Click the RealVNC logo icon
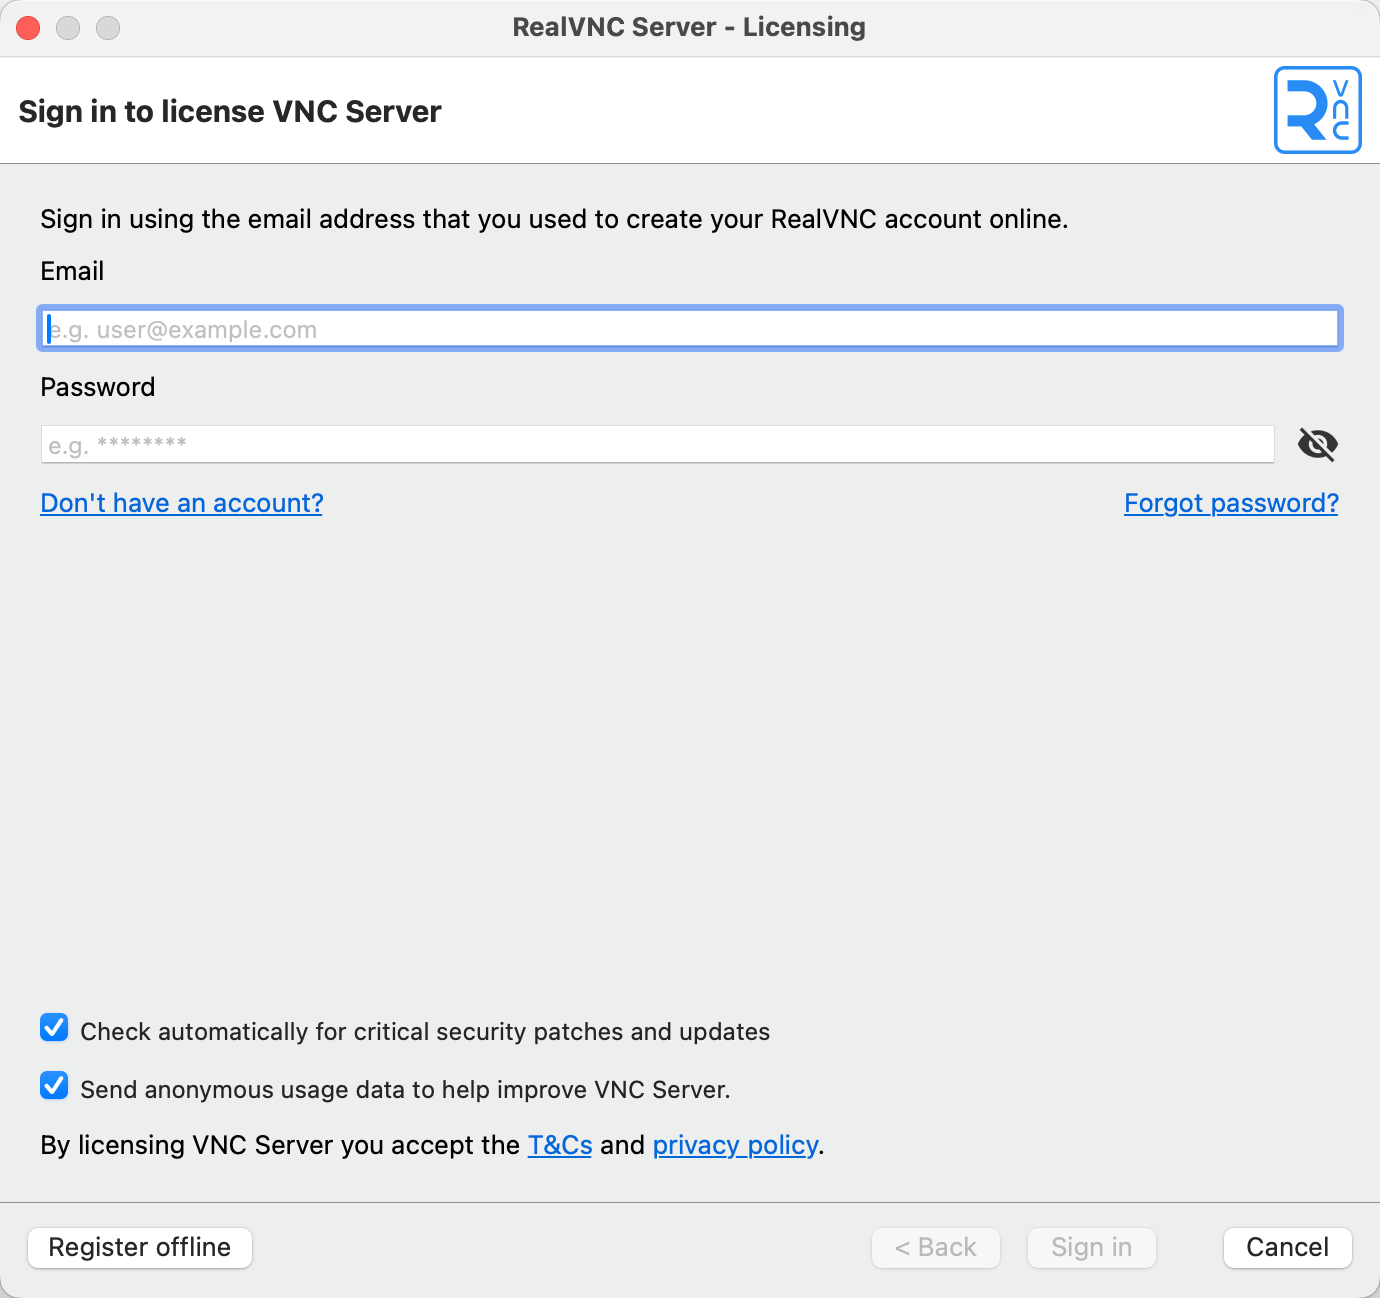Viewport: 1380px width, 1298px height. coord(1317,110)
